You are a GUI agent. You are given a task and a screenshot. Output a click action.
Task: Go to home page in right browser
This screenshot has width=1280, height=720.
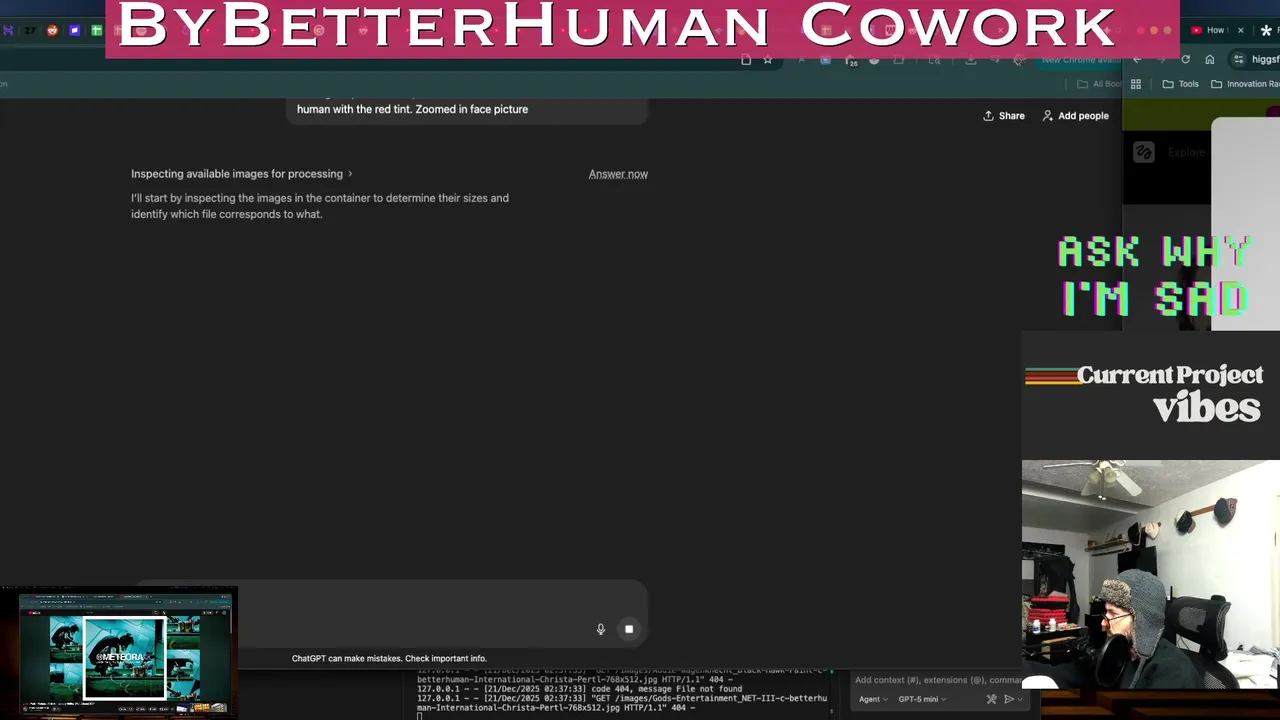pyautogui.click(x=1209, y=60)
